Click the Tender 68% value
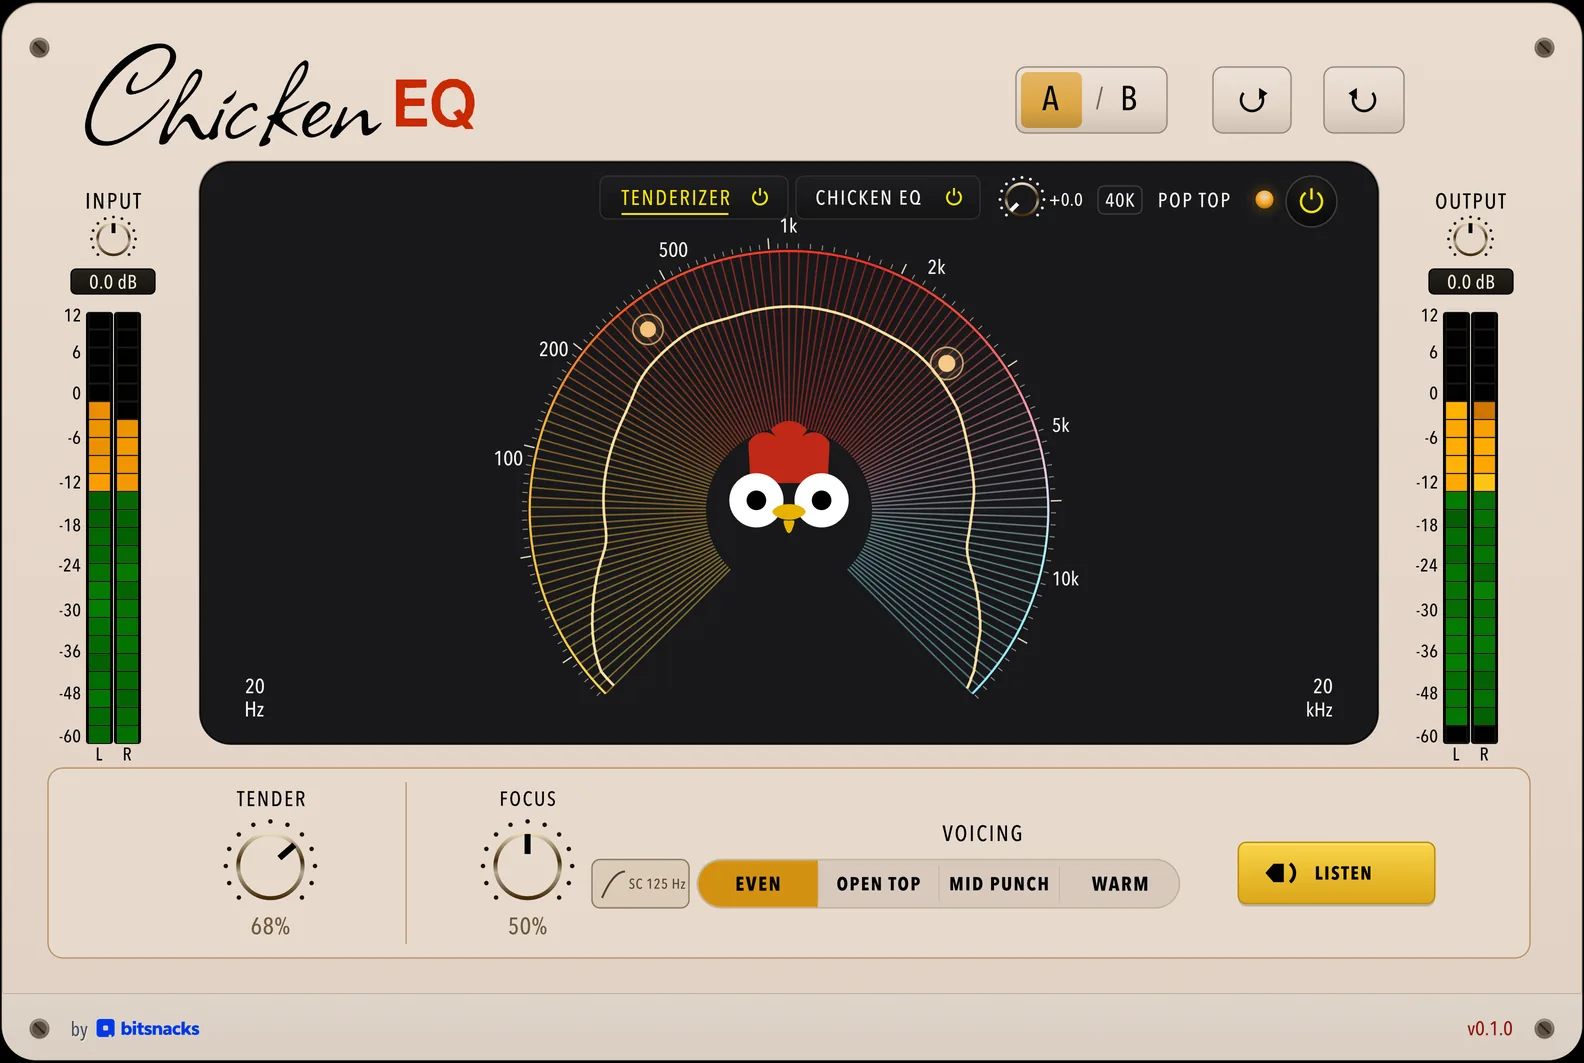This screenshot has width=1584, height=1063. [270, 927]
